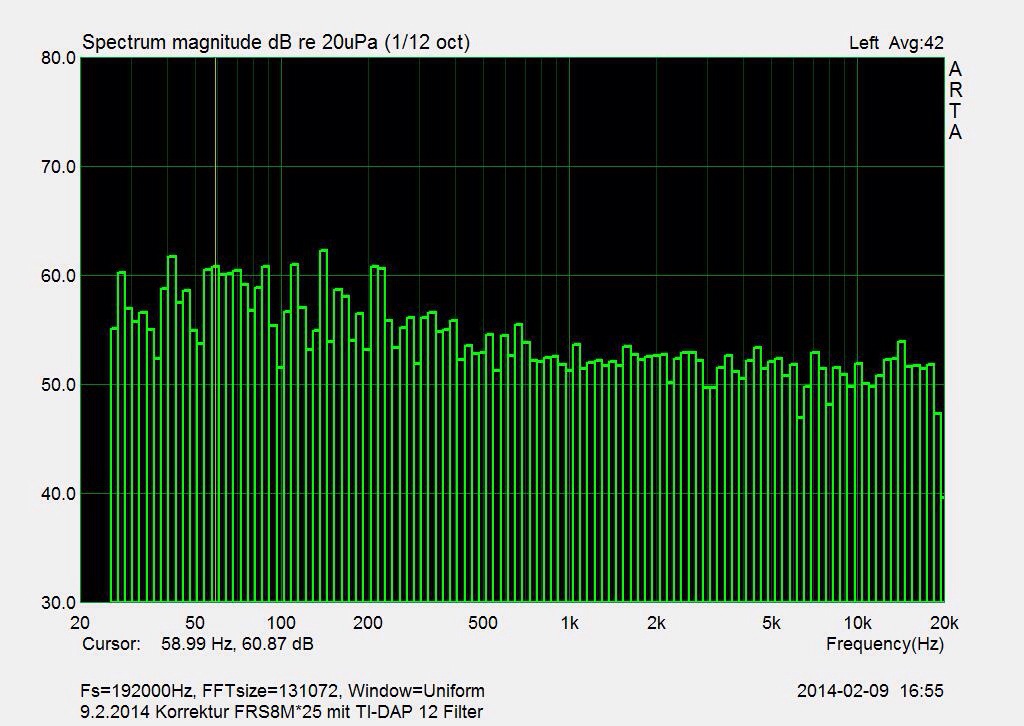Click the chart title 'Spectrum magnitude dB re 20uPa (1/12 oct)'
The width and height of the screenshot is (1024, 726).
276,42
